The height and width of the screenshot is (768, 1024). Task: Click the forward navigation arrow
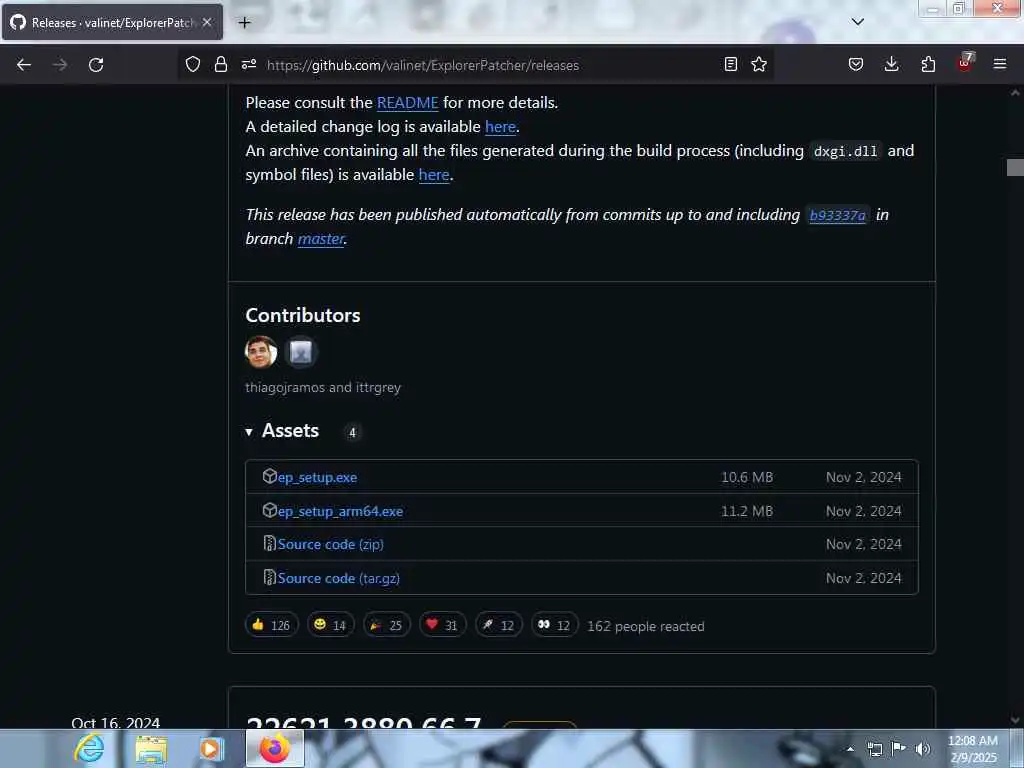tap(59, 65)
